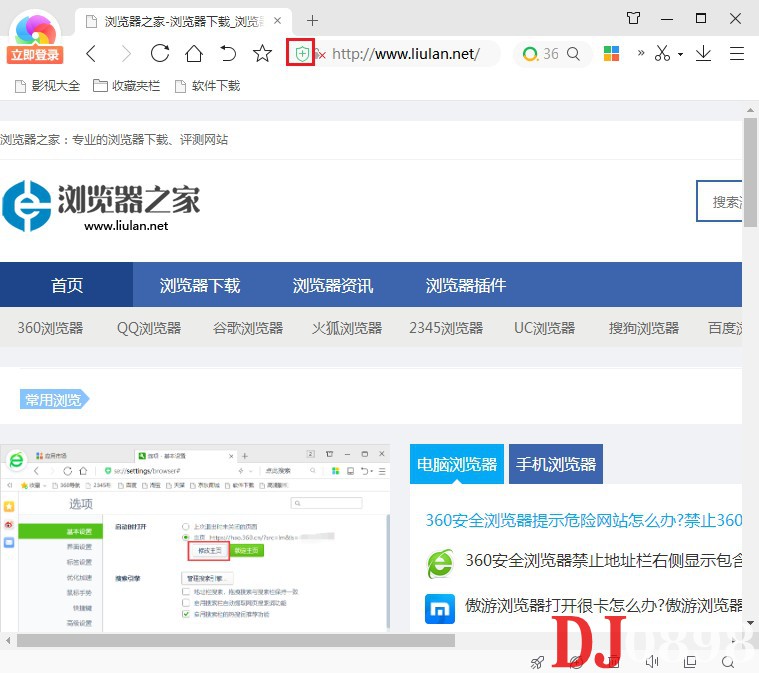The width and height of the screenshot is (759, 673).
Task: Click the site 搜索 search box
Action: pyautogui.click(x=719, y=201)
